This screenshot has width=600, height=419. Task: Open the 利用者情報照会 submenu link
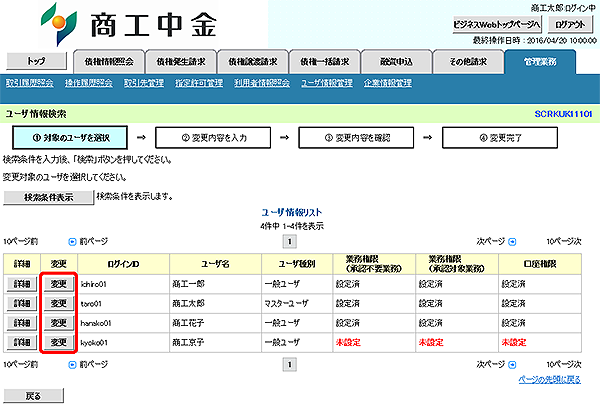pos(262,83)
